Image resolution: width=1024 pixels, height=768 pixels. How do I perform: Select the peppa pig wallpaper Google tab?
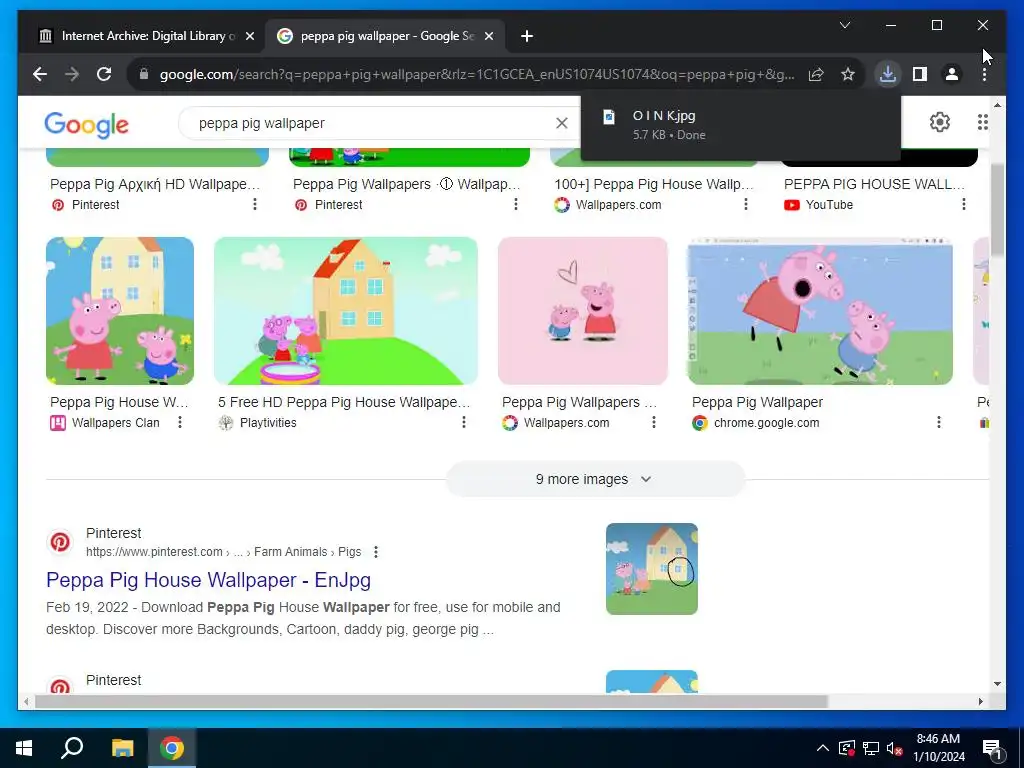click(385, 37)
